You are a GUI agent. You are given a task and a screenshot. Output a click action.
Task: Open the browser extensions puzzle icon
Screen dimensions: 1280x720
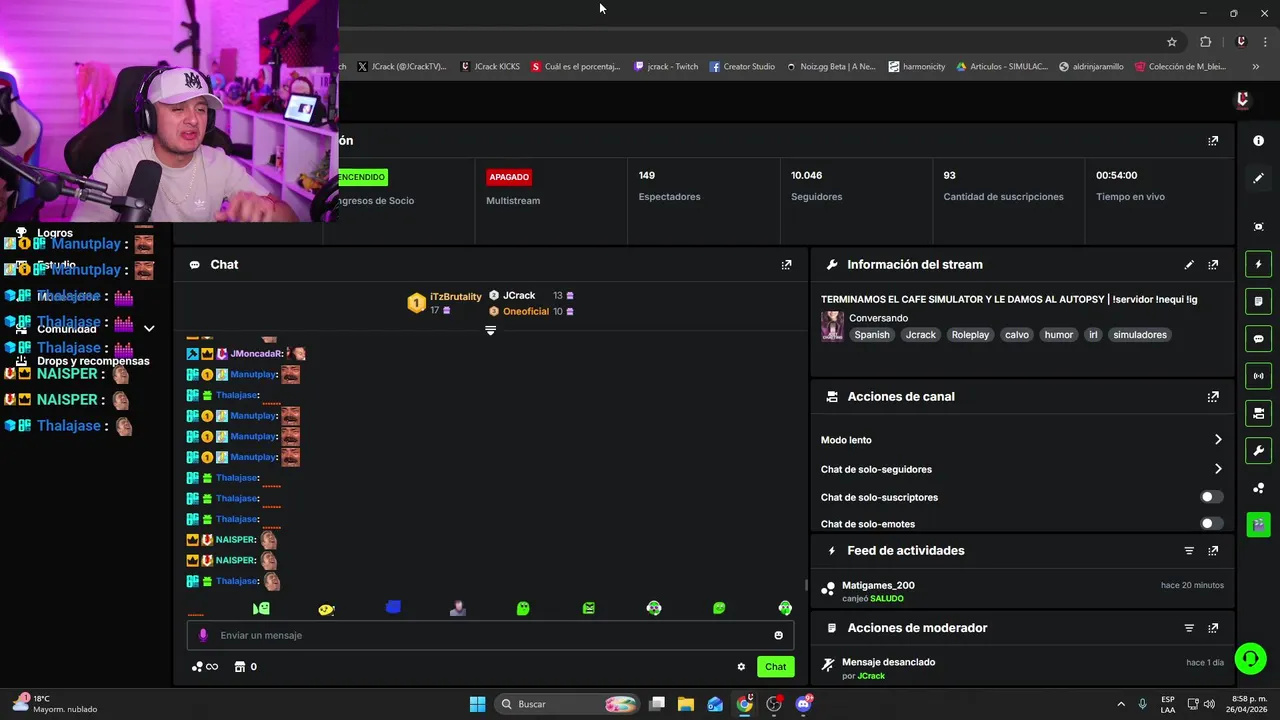pos(1205,42)
